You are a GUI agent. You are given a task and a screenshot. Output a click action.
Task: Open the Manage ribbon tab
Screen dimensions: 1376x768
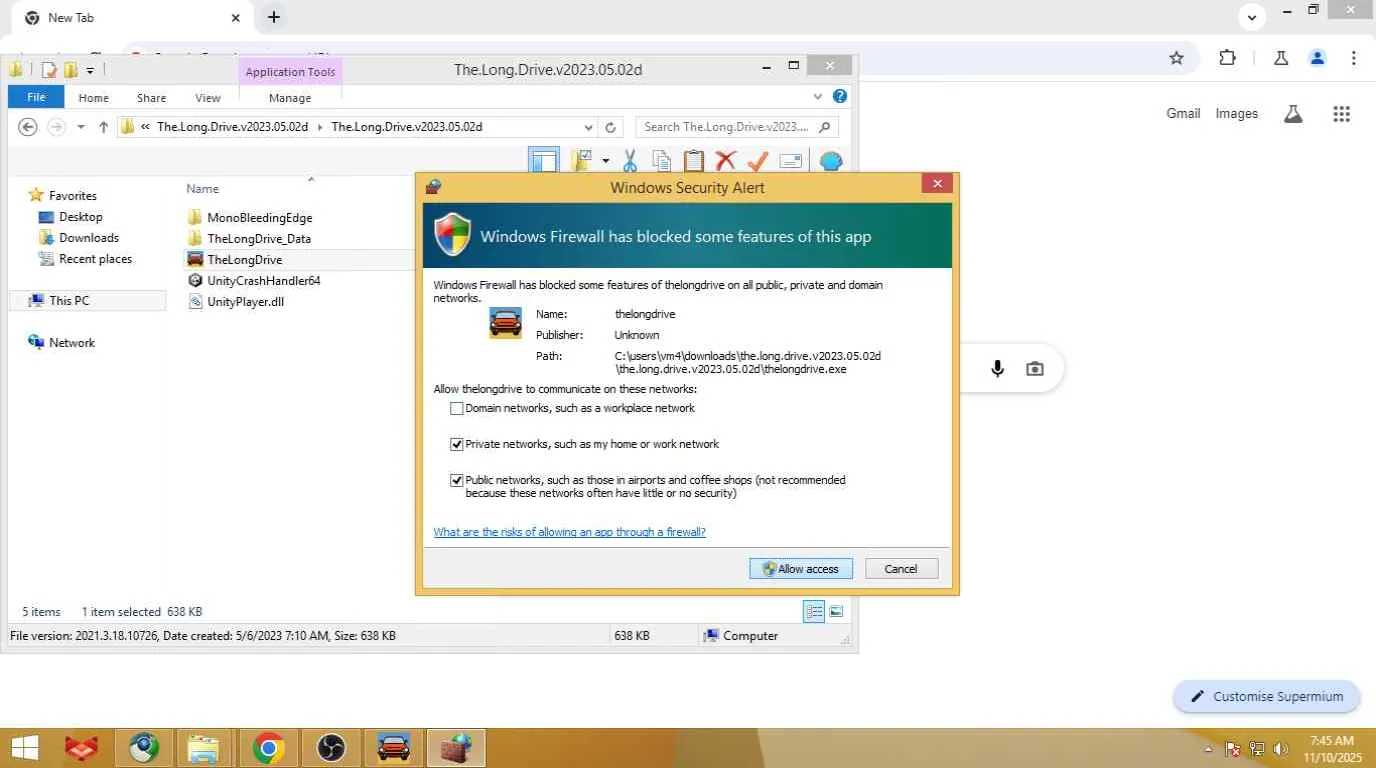click(x=290, y=98)
